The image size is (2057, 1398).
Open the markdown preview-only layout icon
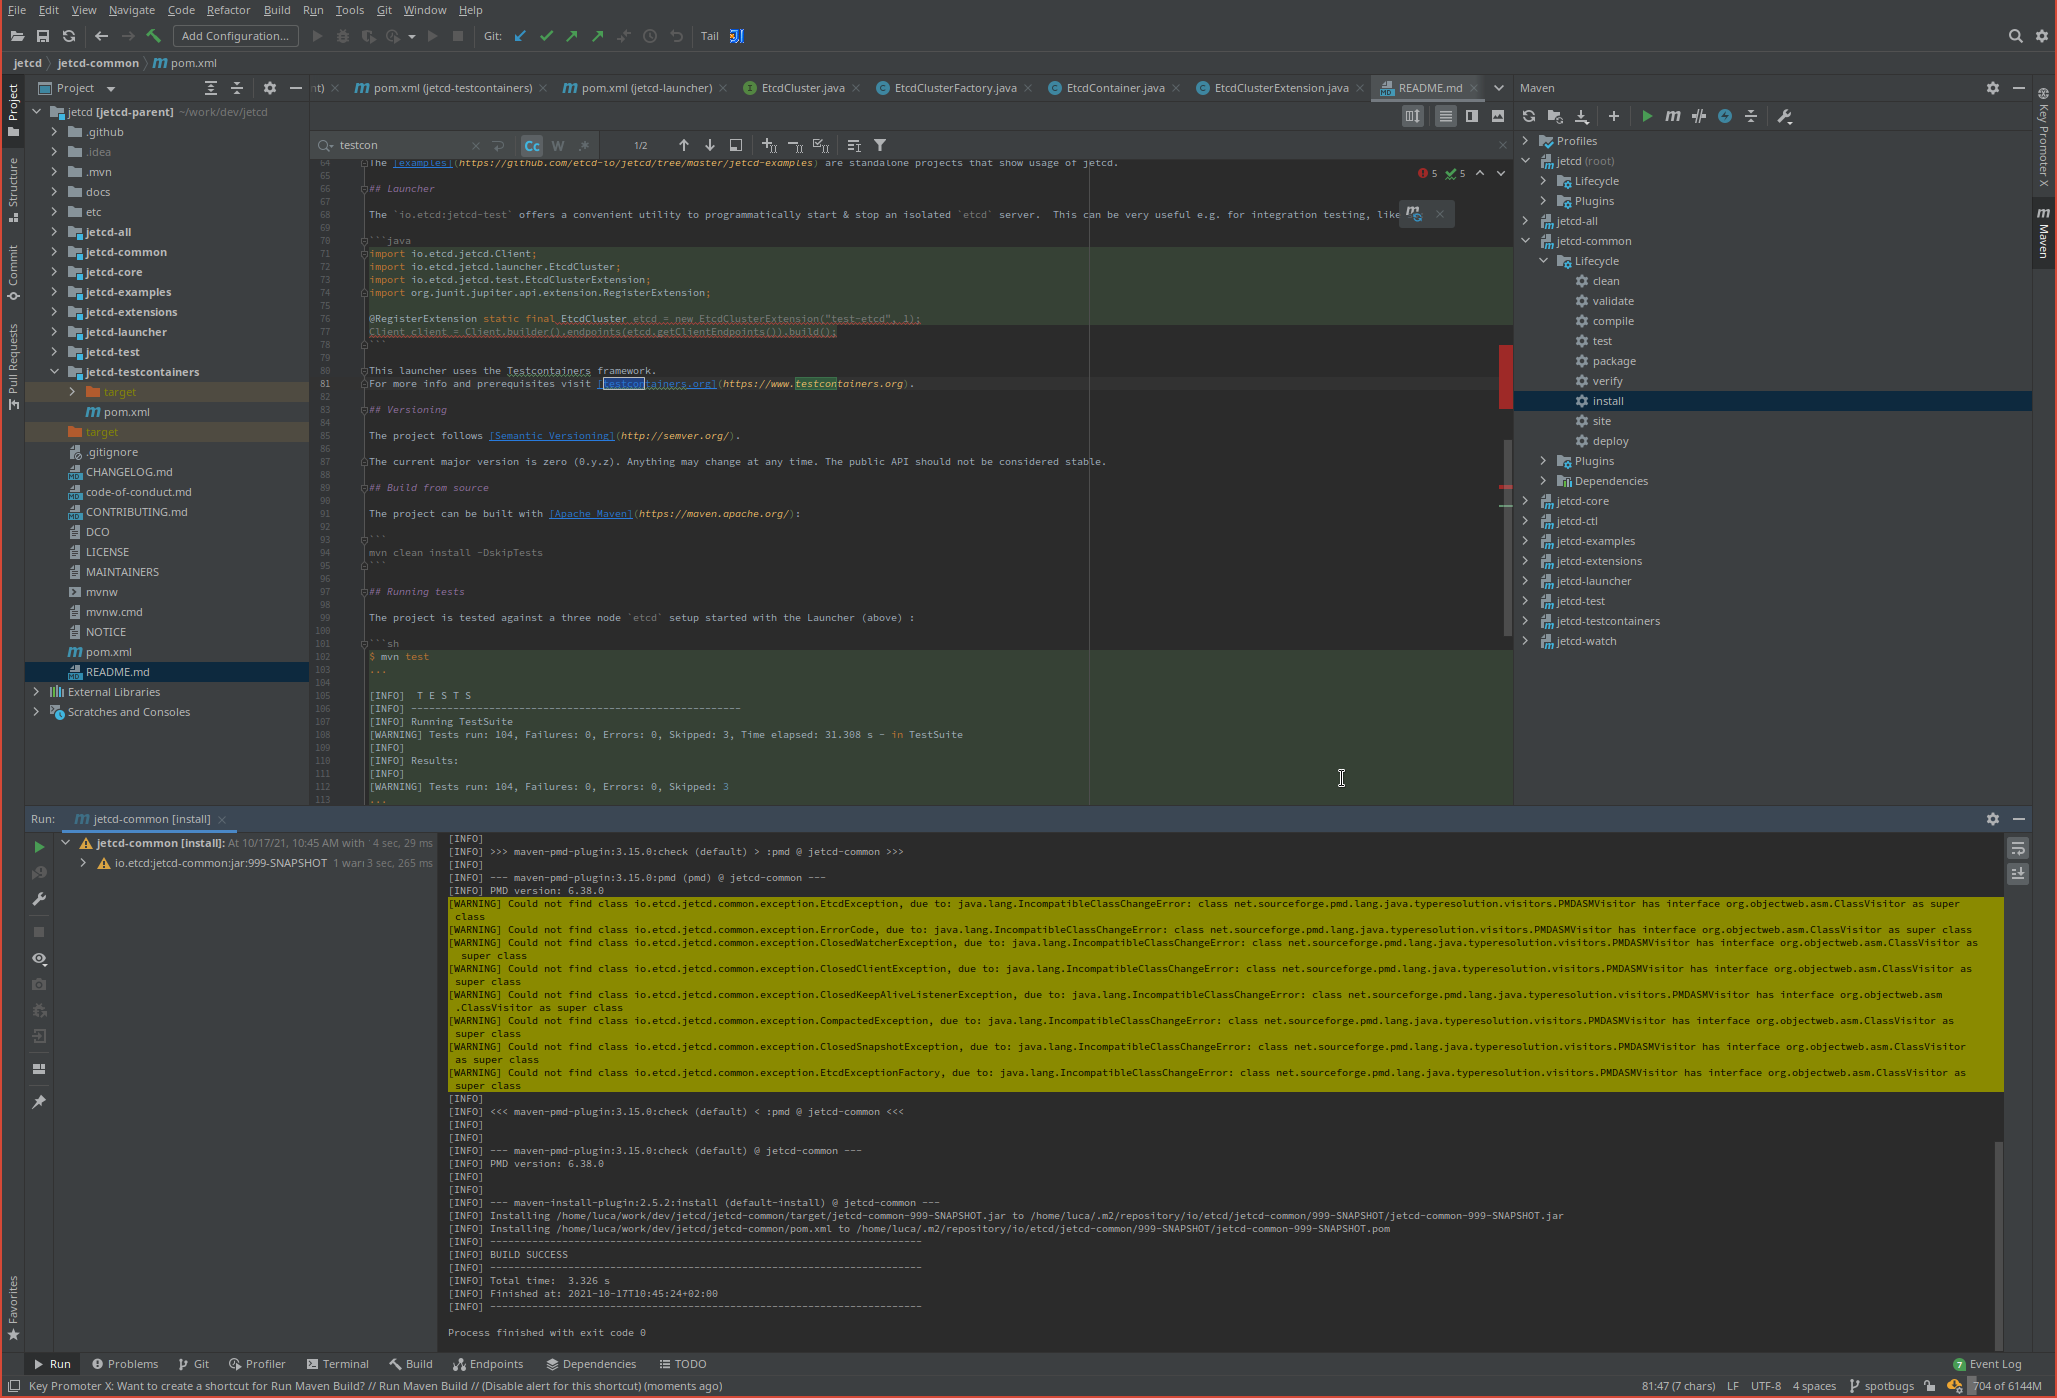coord(1497,116)
